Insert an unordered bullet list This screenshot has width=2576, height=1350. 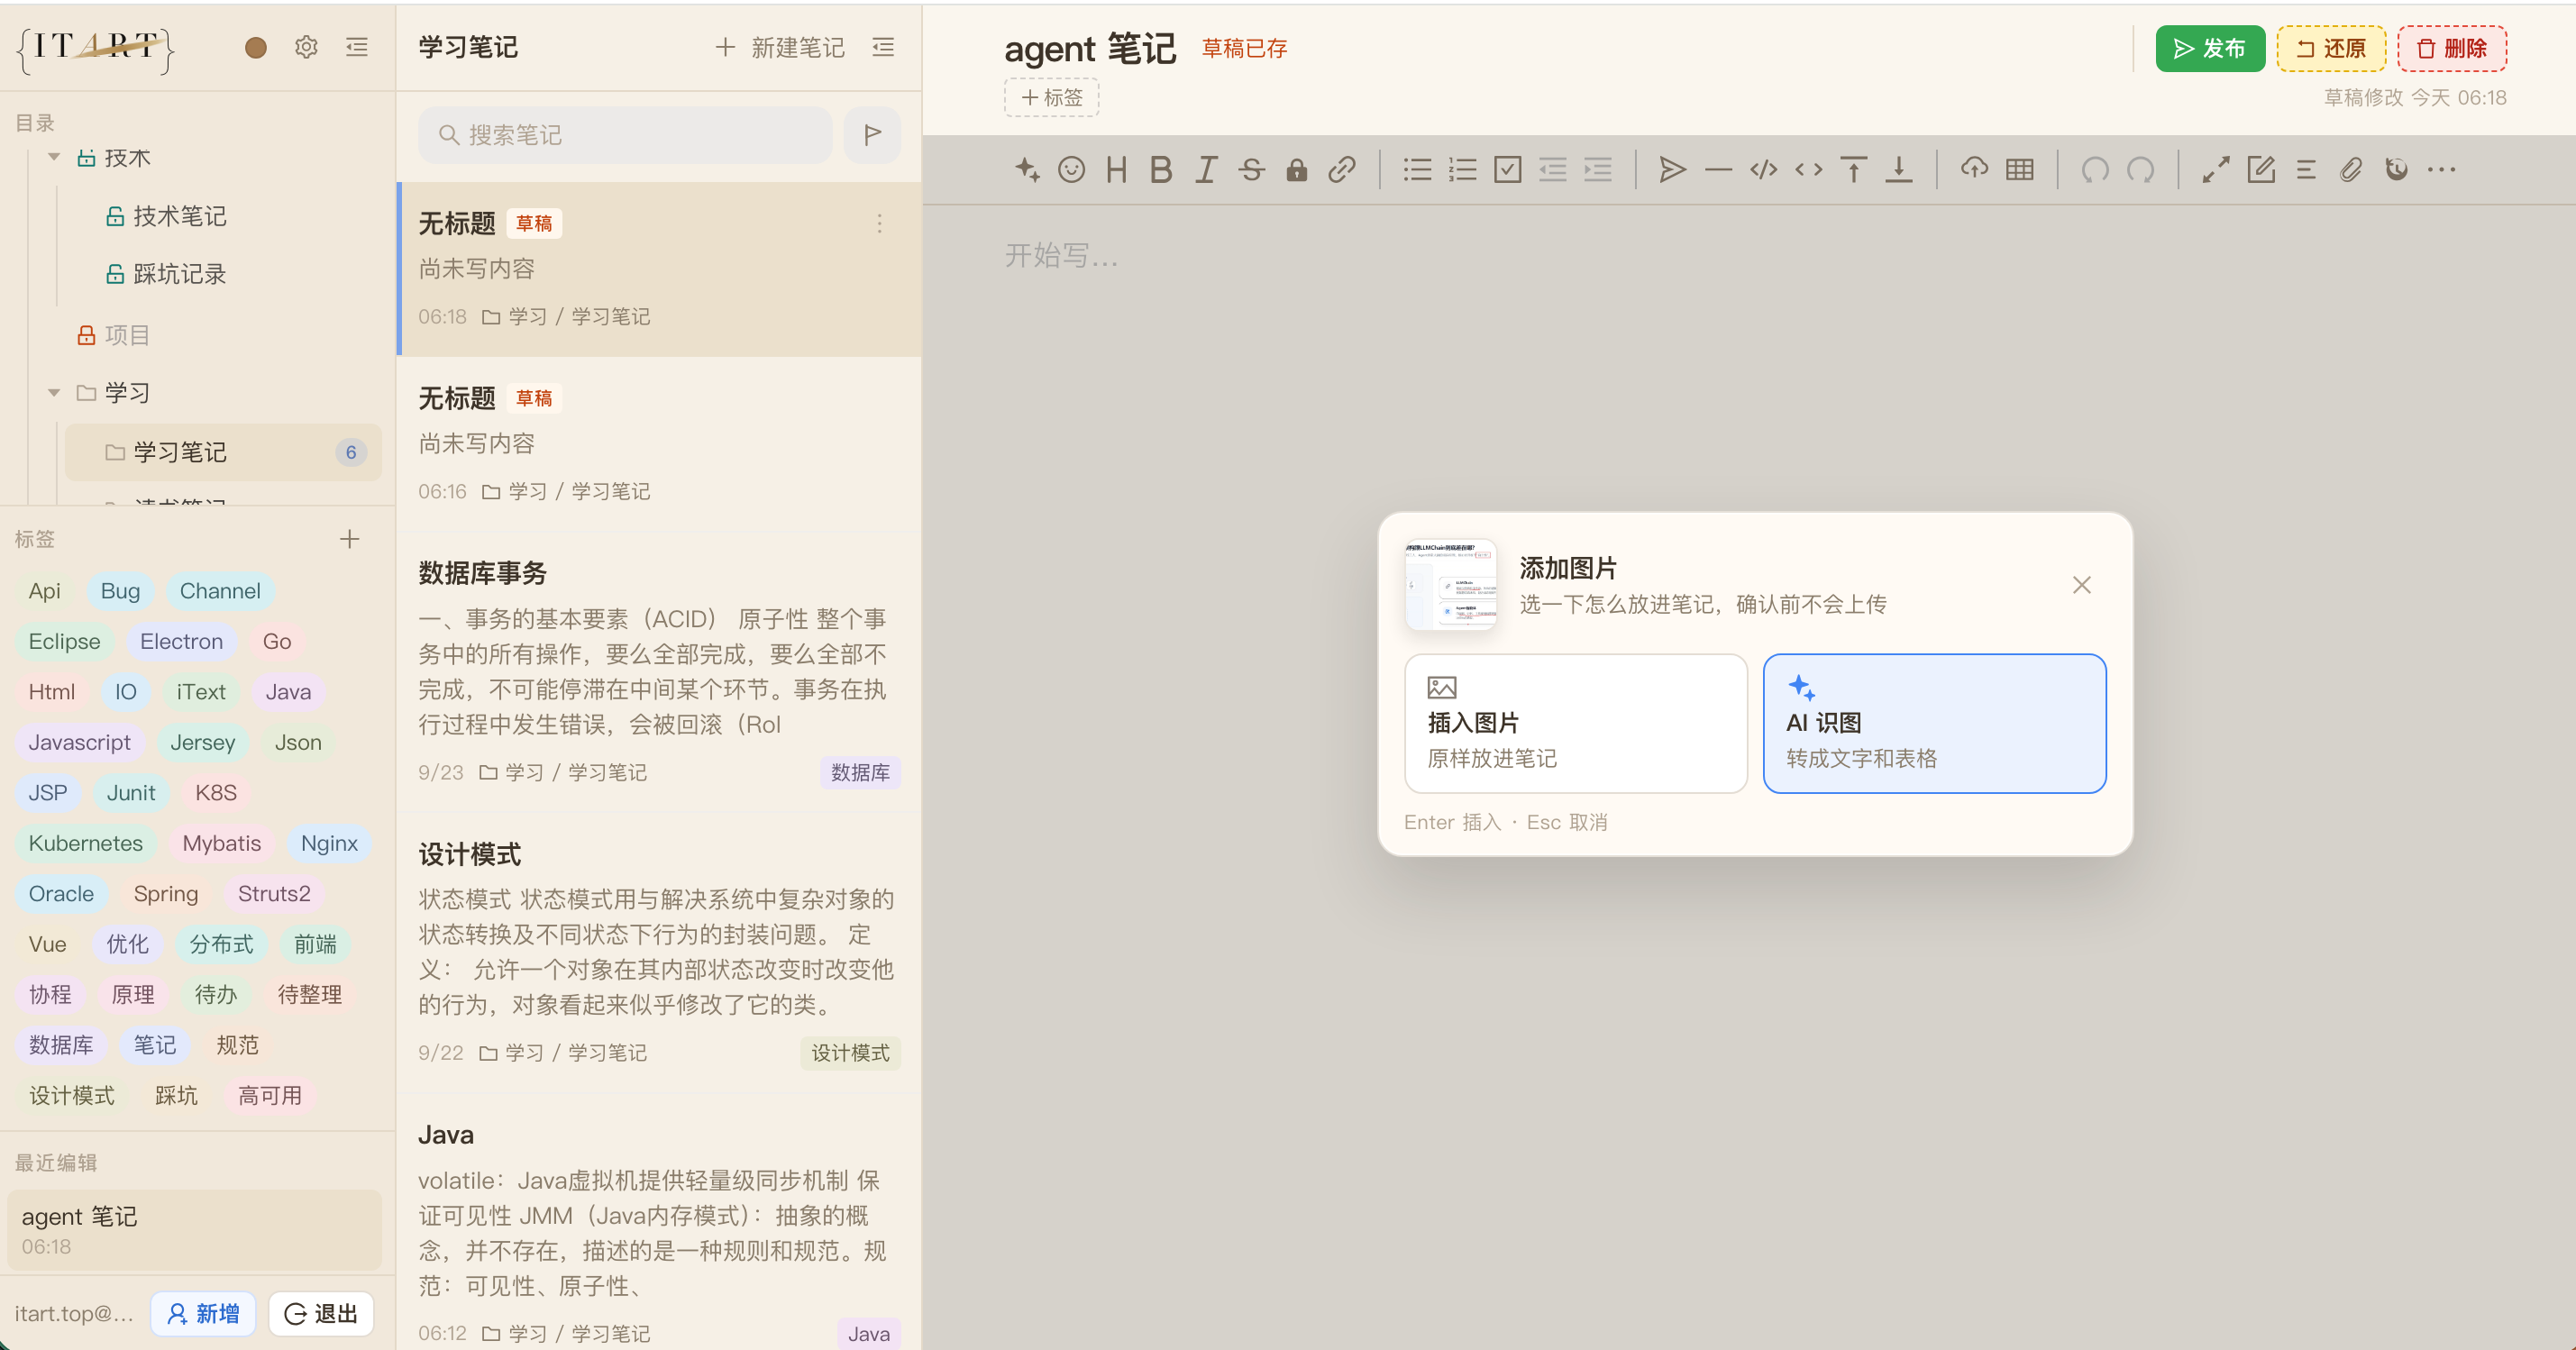(1417, 170)
